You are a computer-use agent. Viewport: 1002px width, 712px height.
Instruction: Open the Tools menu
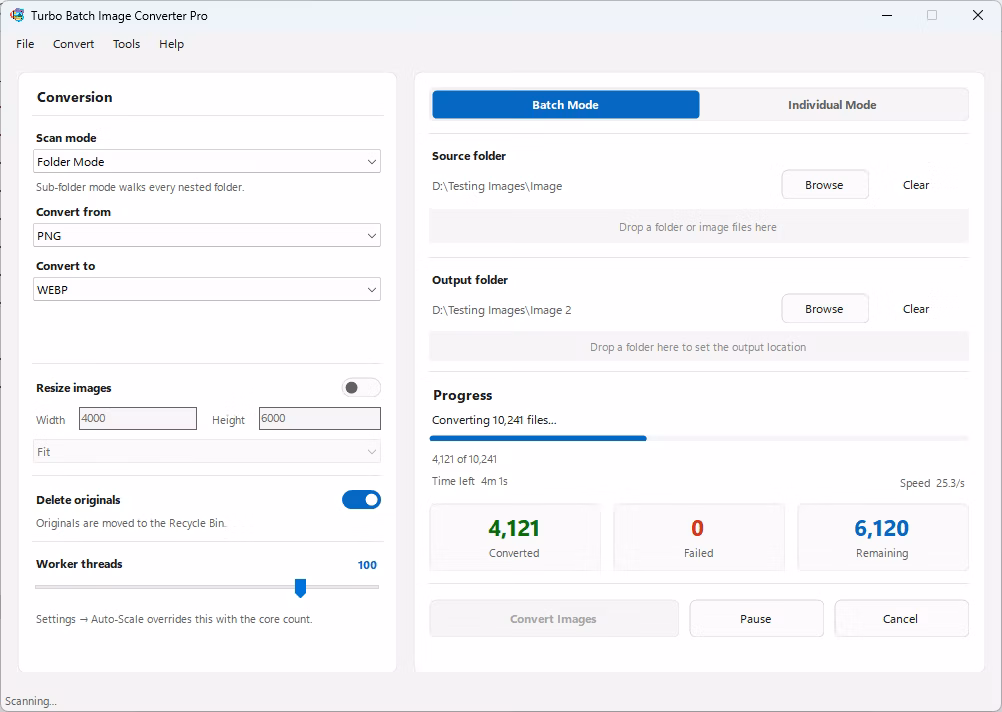127,44
